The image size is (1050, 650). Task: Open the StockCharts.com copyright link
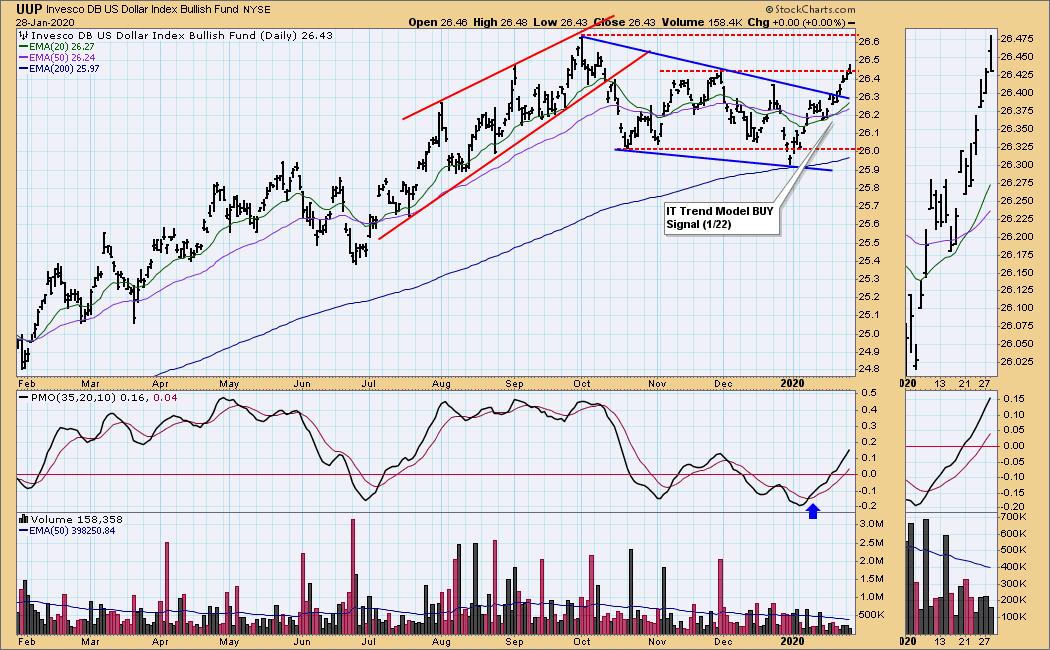pyautogui.click(x=810, y=9)
